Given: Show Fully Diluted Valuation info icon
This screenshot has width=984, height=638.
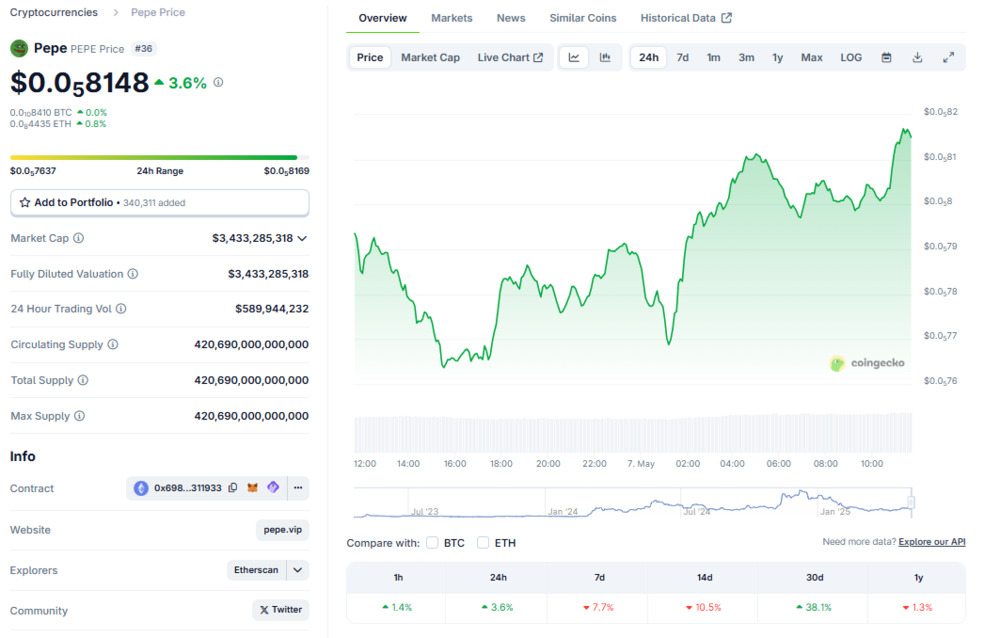Looking at the screenshot, I should [133, 274].
